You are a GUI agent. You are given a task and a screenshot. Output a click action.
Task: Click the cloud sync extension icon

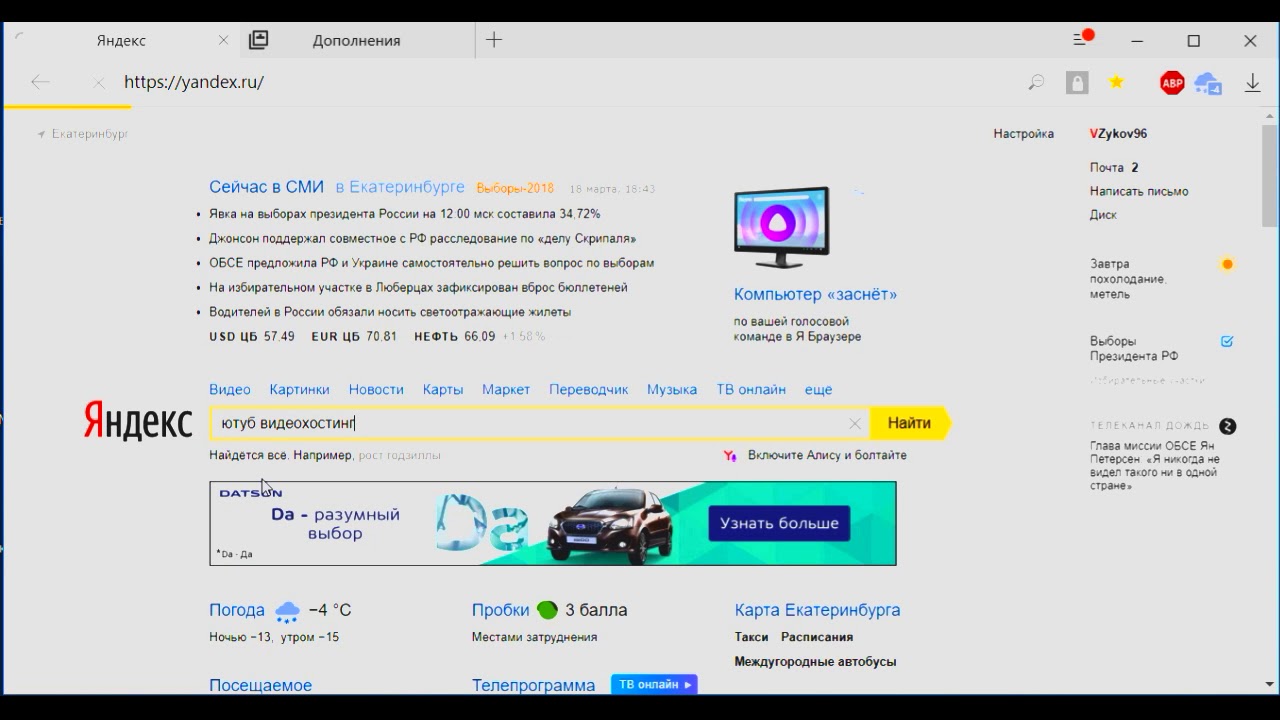1208,83
